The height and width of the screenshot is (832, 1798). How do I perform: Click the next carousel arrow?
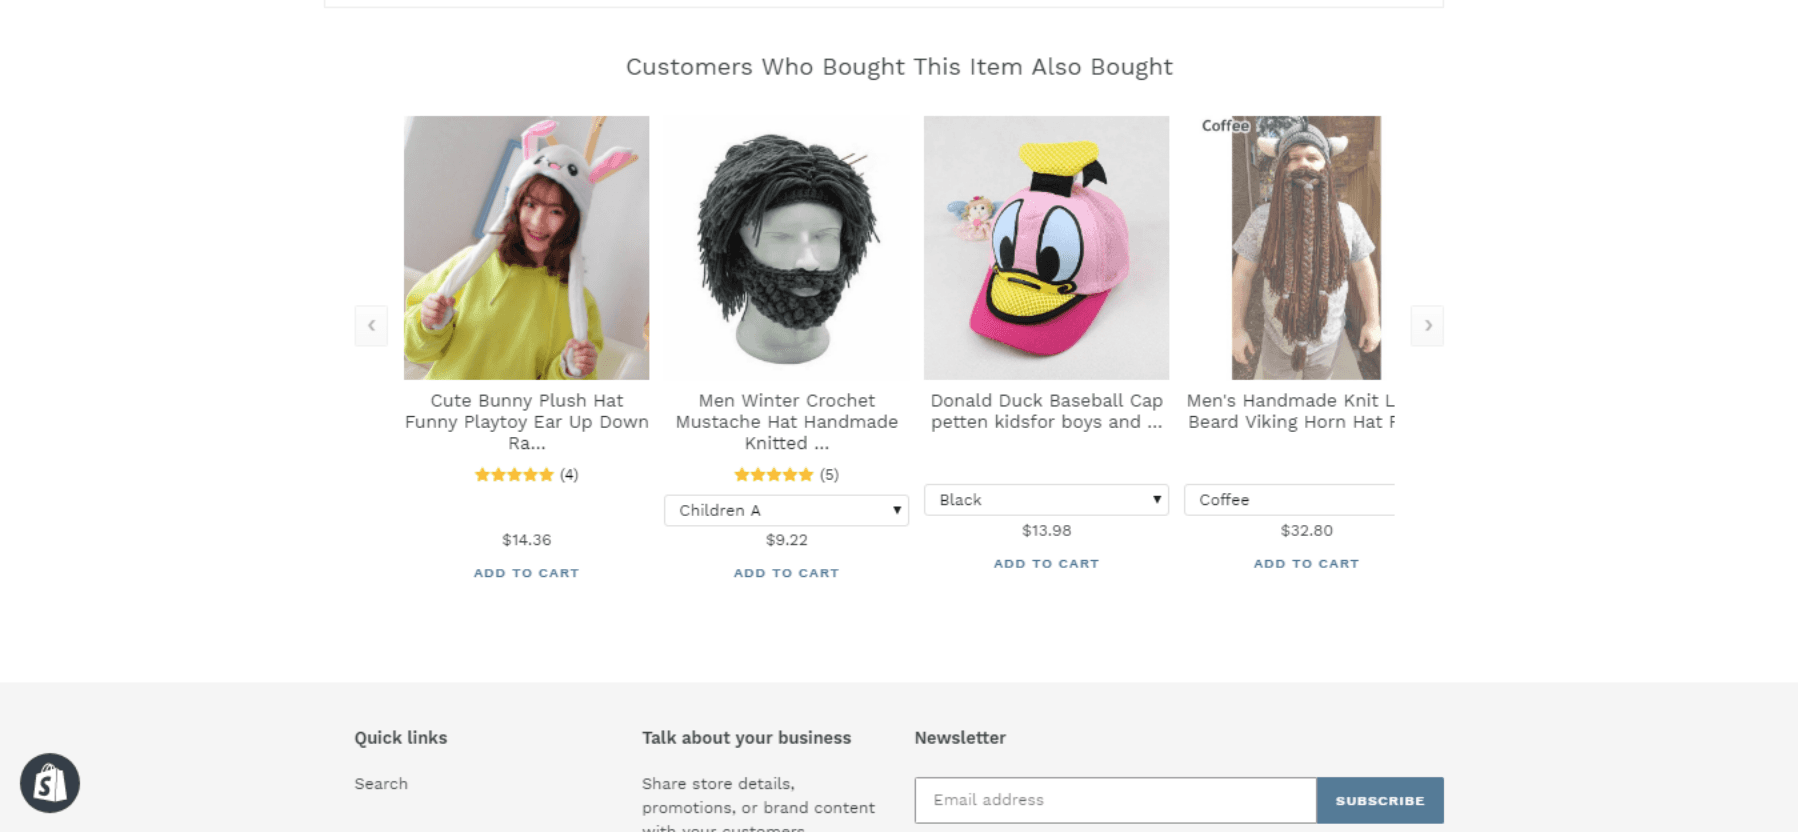[x=1427, y=326]
